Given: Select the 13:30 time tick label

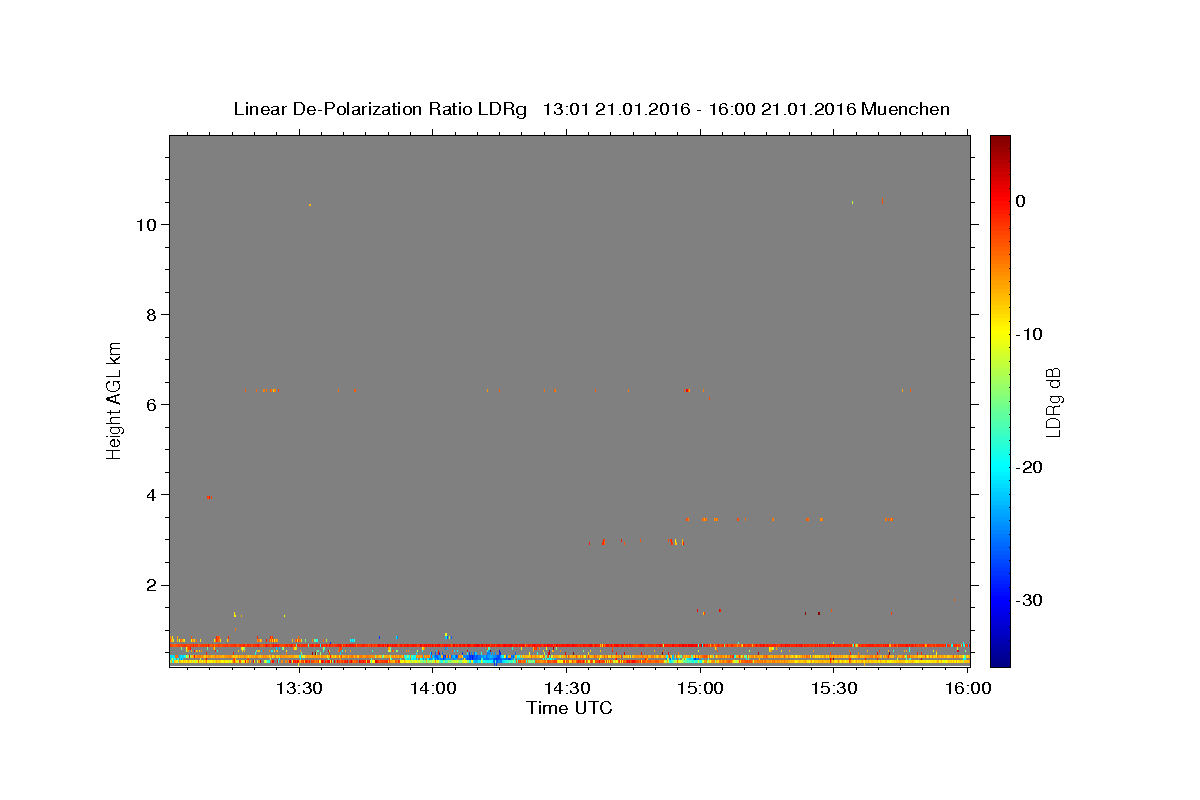Looking at the screenshot, I should pos(298,688).
